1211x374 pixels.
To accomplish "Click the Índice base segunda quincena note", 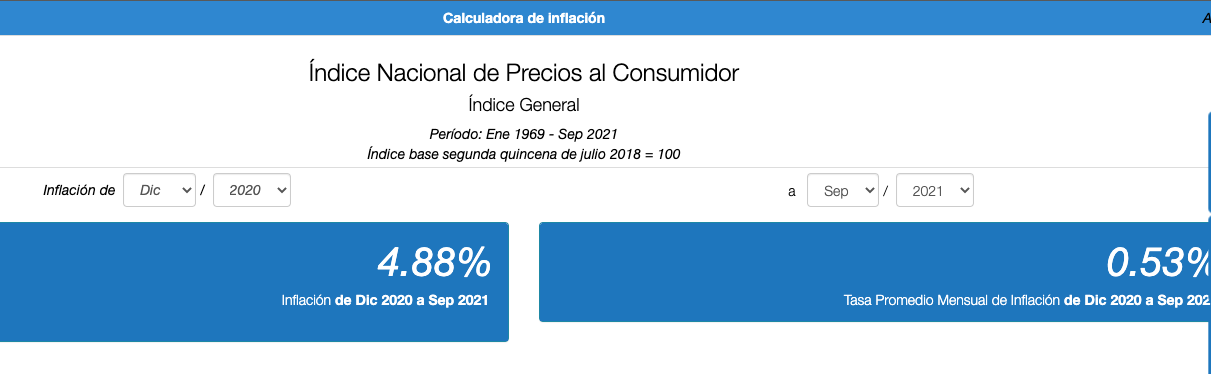I will (524, 154).
